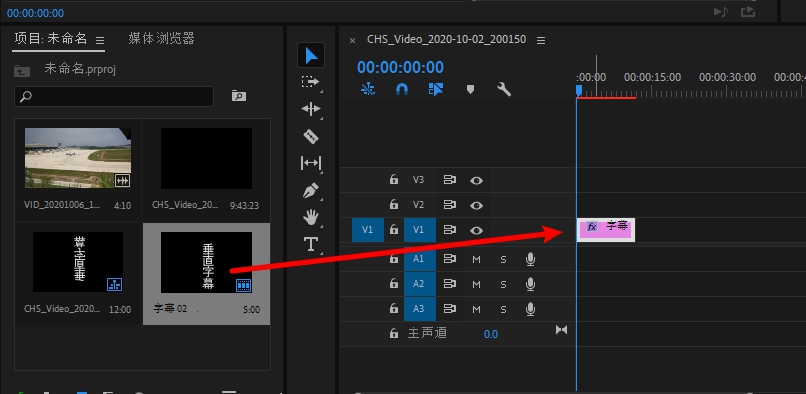Select the Hand tool
806x394 pixels.
(x=311, y=218)
